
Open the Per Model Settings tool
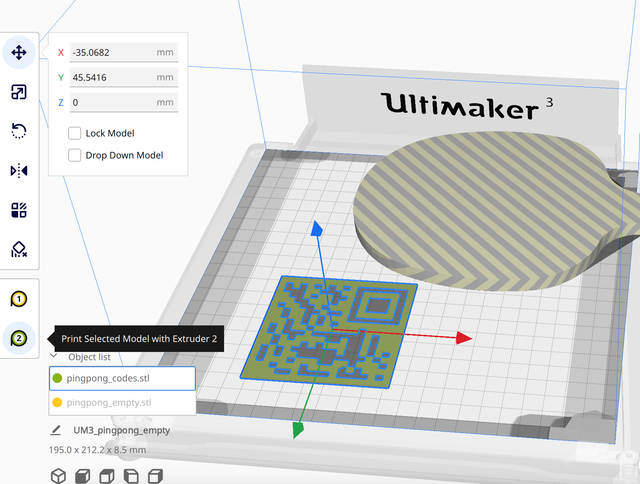point(19,210)
